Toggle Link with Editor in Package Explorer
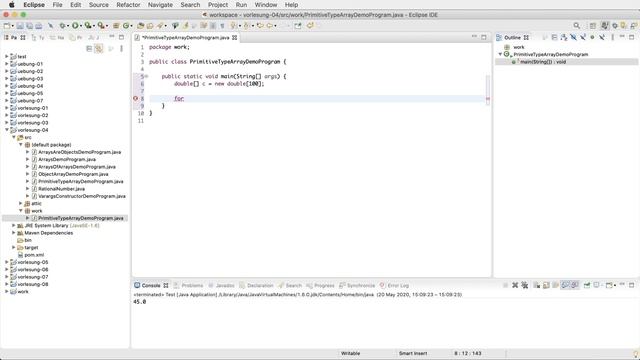Screen dimensions: 640x360 point(99,49)
